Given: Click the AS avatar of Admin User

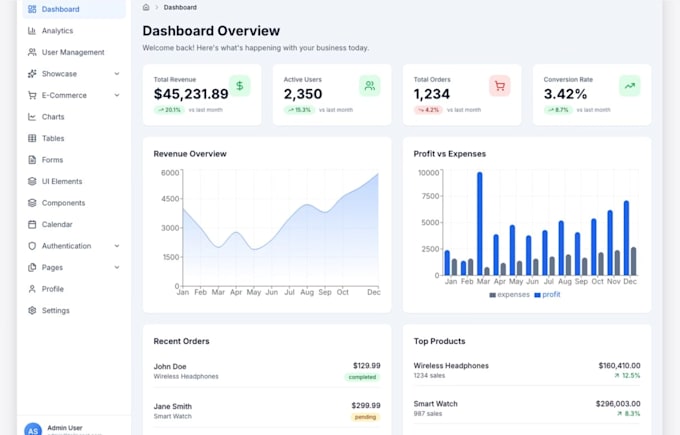Looking at the screenshot, I should point(33,430).
